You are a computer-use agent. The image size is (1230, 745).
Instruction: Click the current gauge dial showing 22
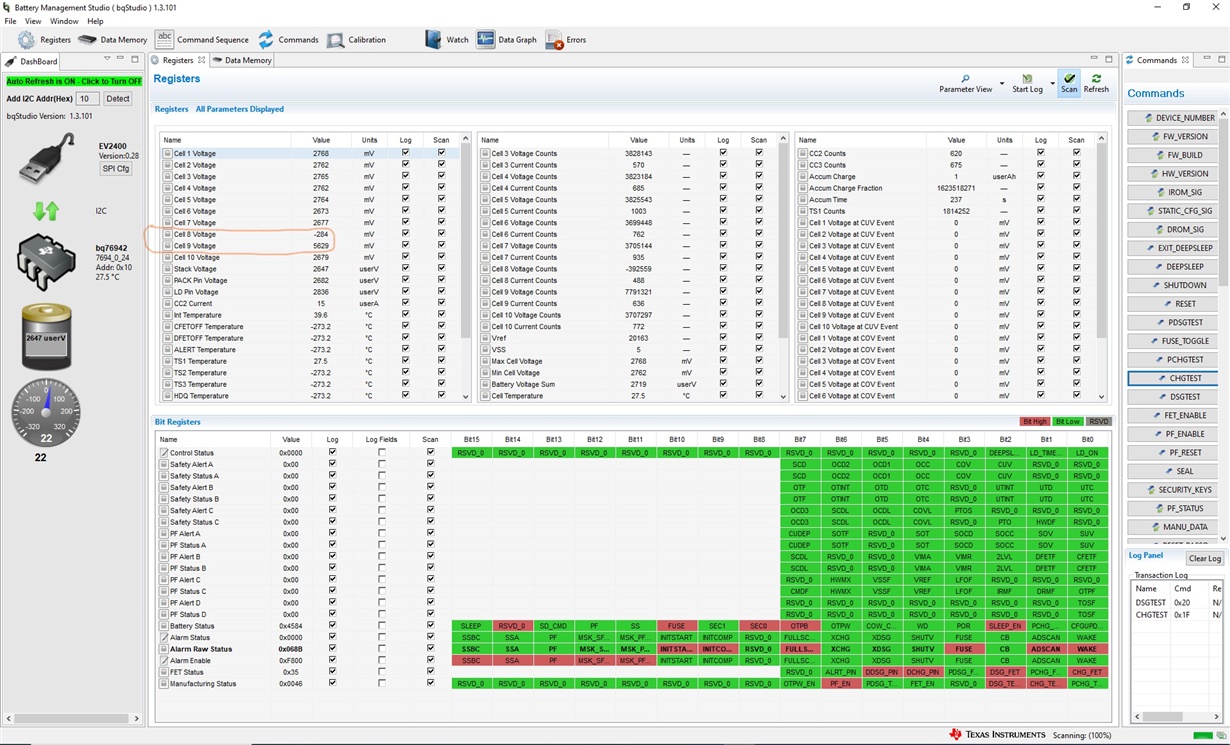(46, 413)
